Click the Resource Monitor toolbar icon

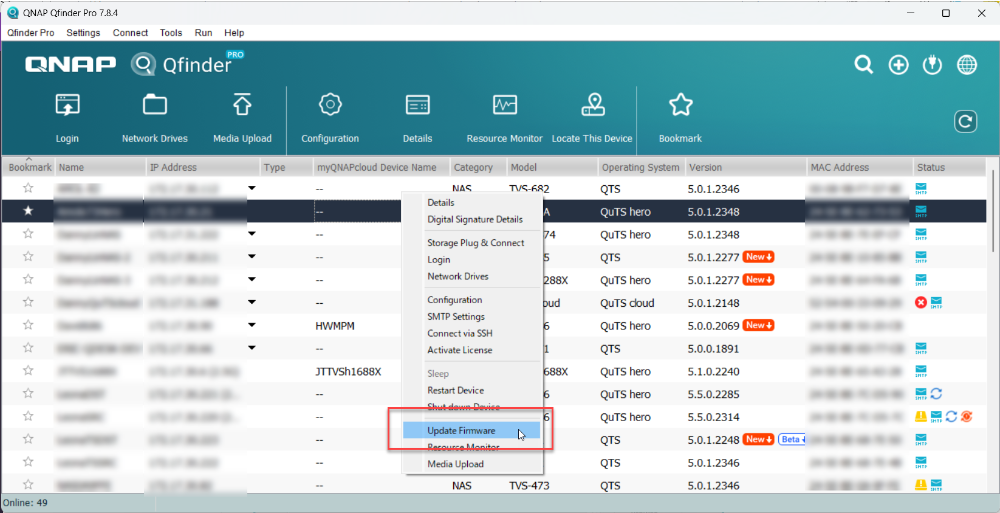point(504,105)
